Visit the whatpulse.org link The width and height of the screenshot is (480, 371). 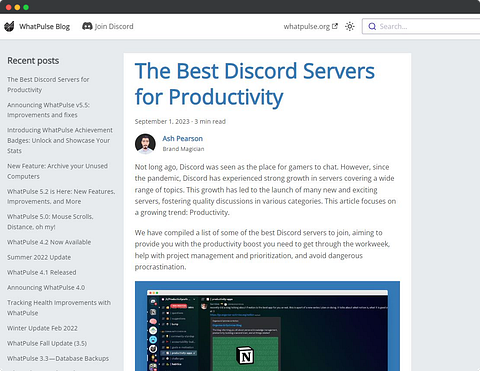(307, 26)
